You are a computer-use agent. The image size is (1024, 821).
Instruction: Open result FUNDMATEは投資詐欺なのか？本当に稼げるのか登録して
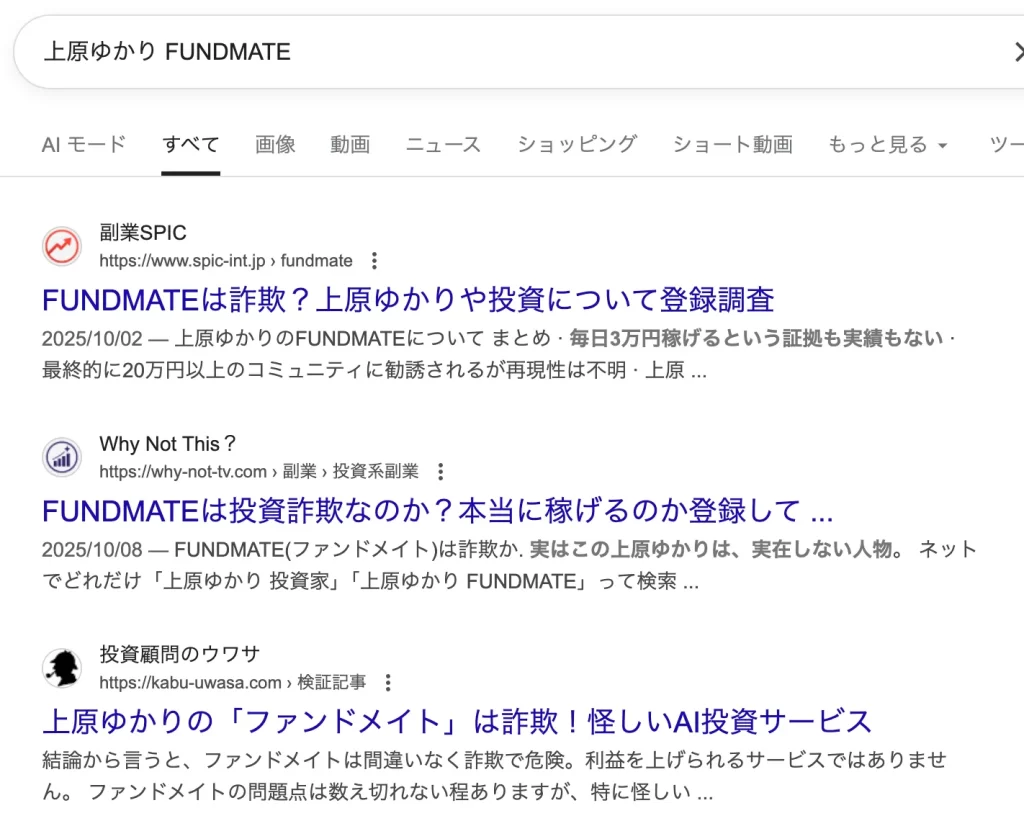438,511
